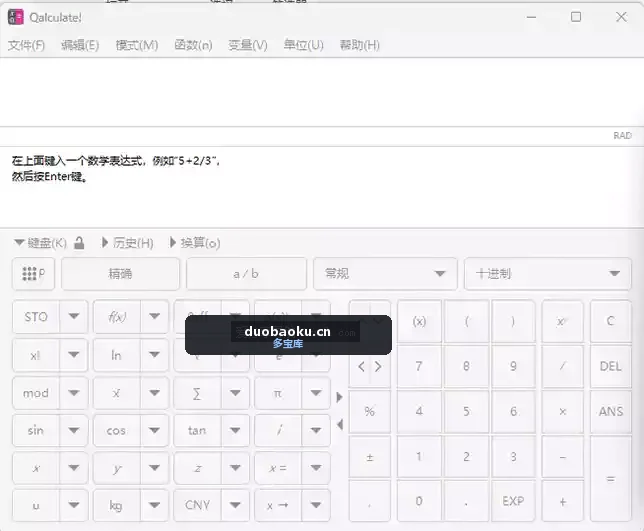The width and height of the screenshot is (644, 531).
Task: Move cursor left with the < button
Action: 361,366
